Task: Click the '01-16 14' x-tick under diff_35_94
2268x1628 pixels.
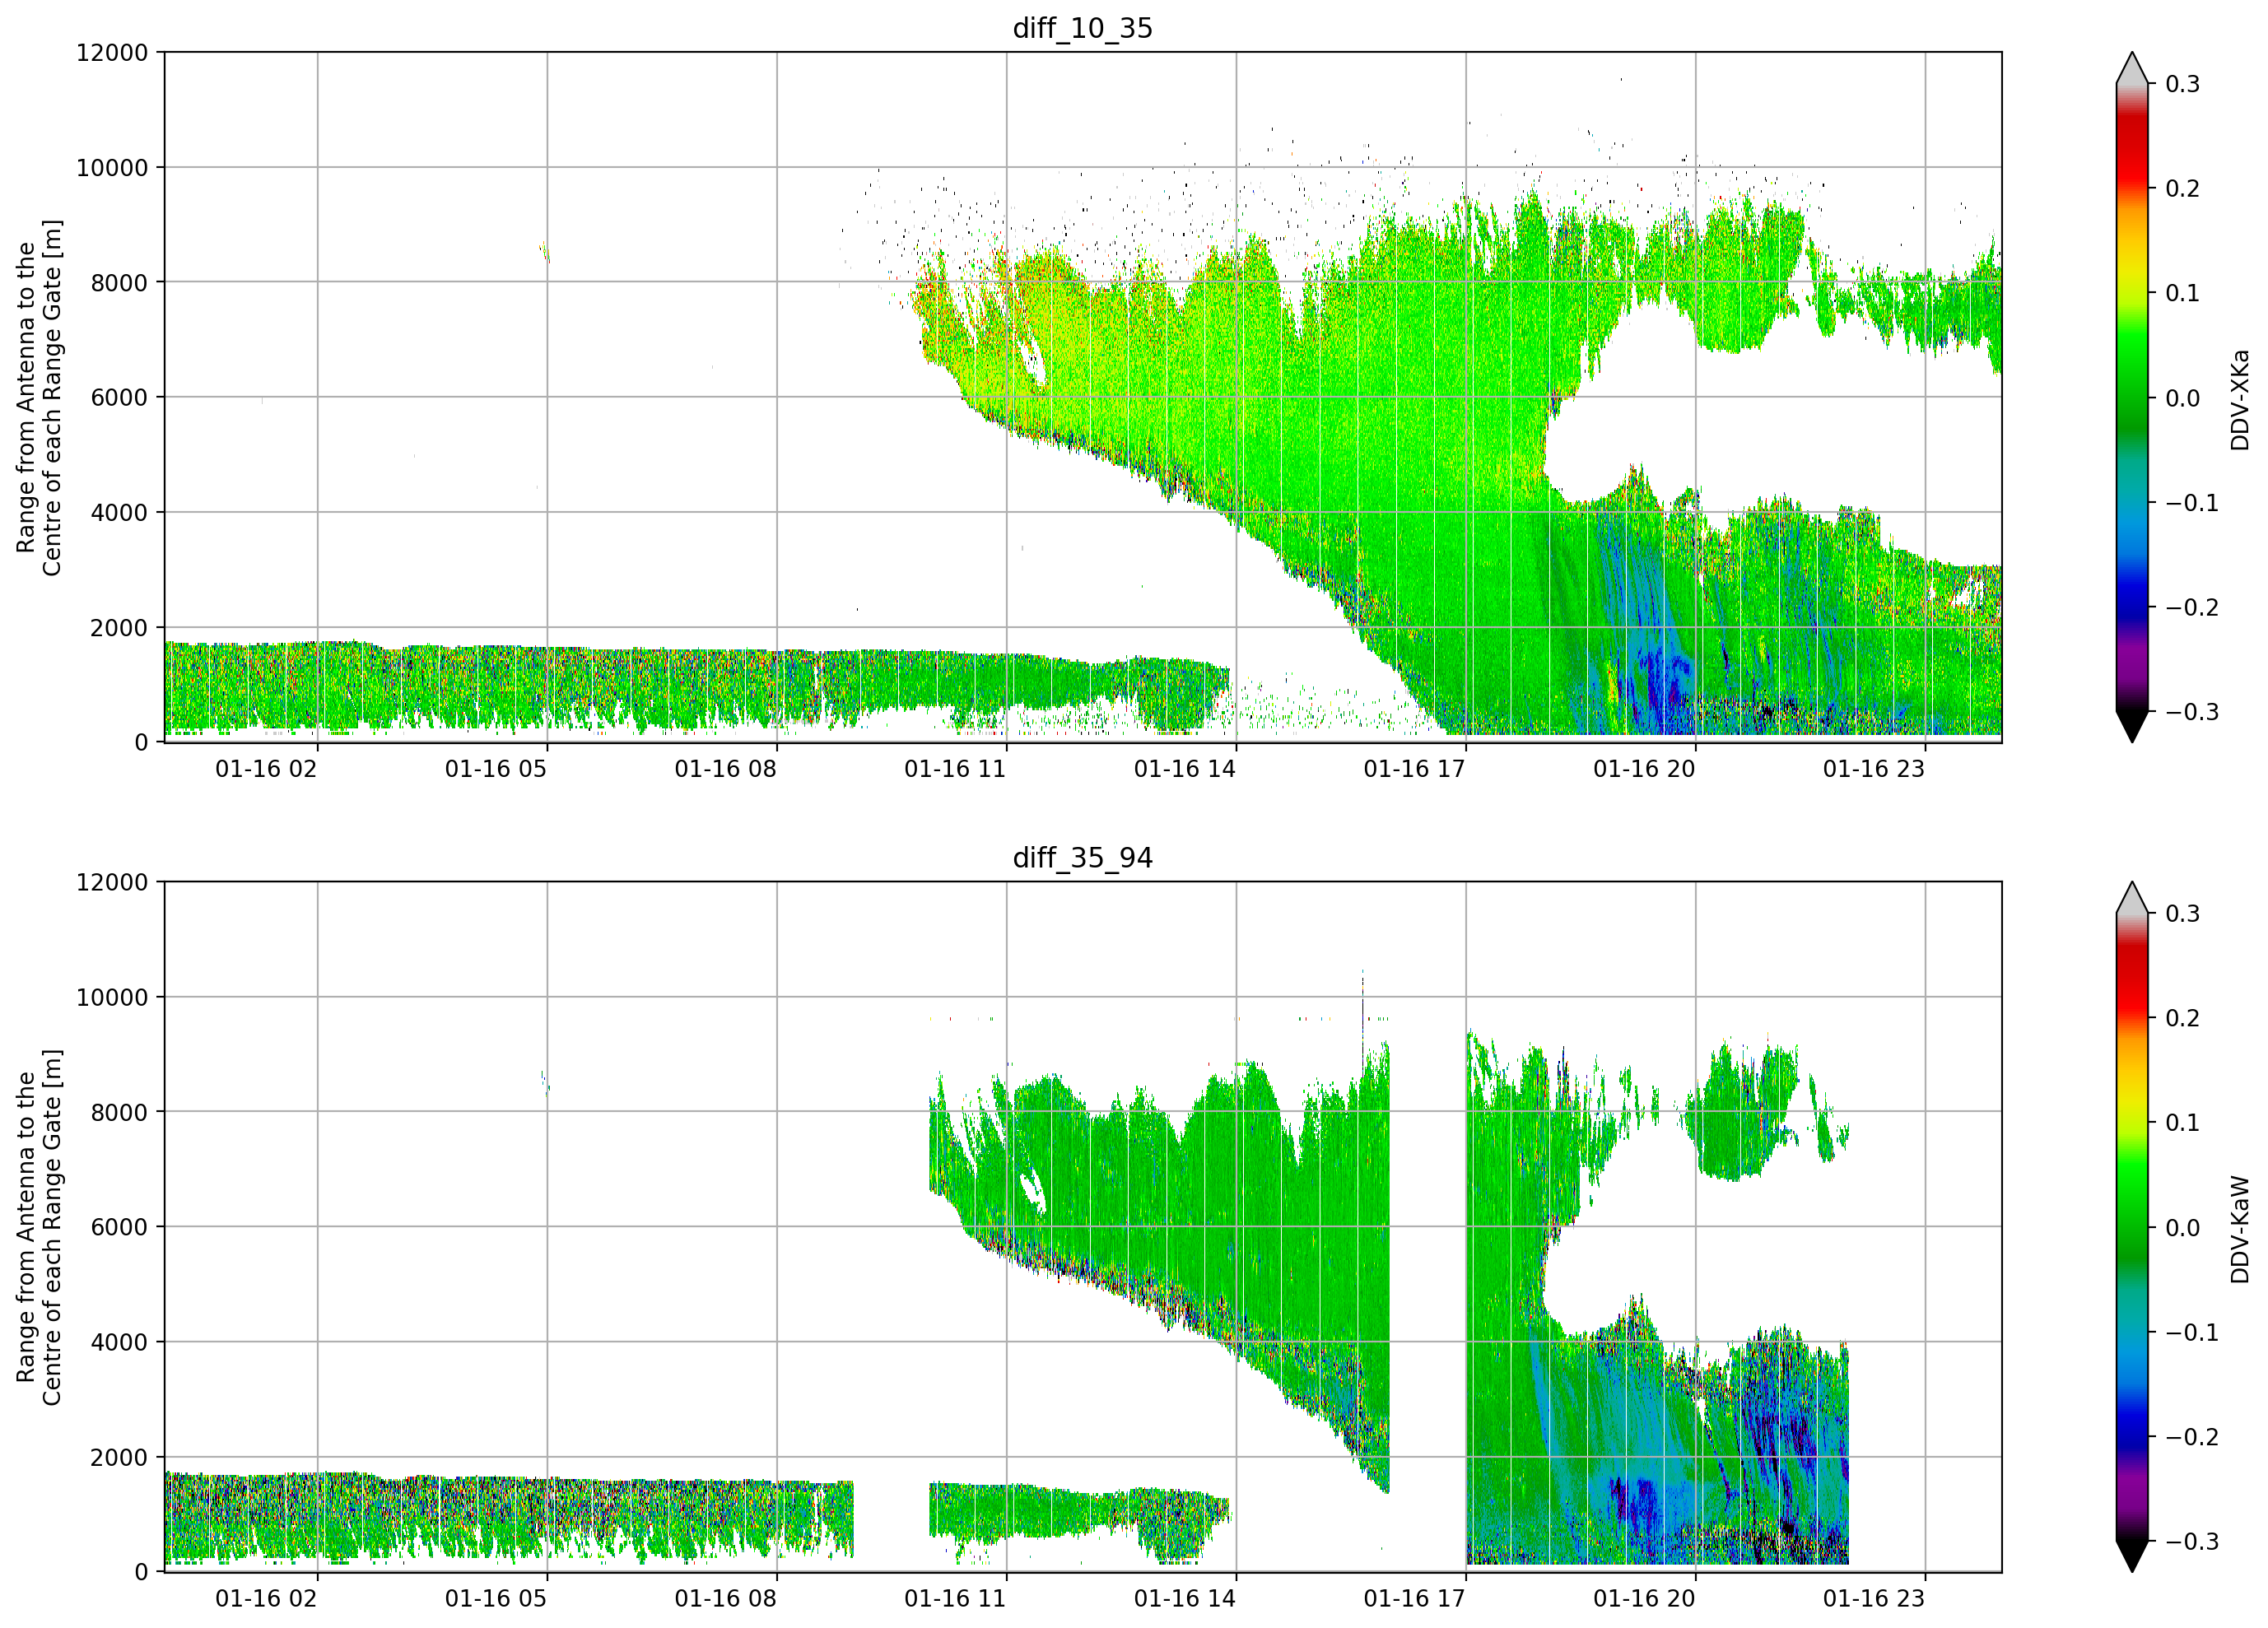Action: pos(1185,1599)
